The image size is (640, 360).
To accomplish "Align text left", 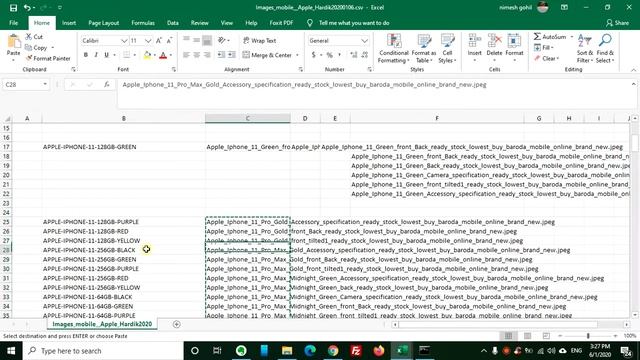I will click(186, 55).
